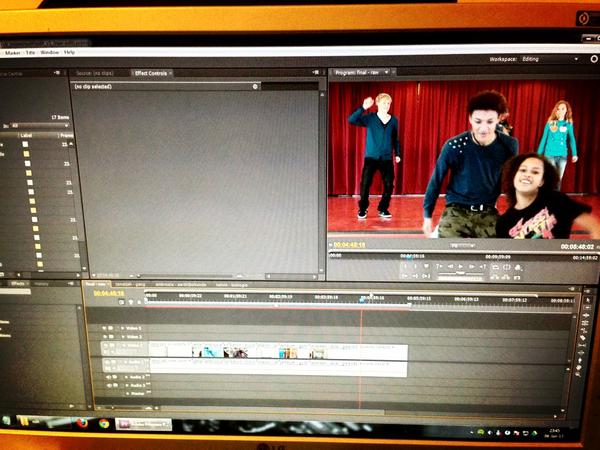Open the Effect Controls panel menu icon
The height and width of the screenshot is (450, 600).
click(316, 72)
